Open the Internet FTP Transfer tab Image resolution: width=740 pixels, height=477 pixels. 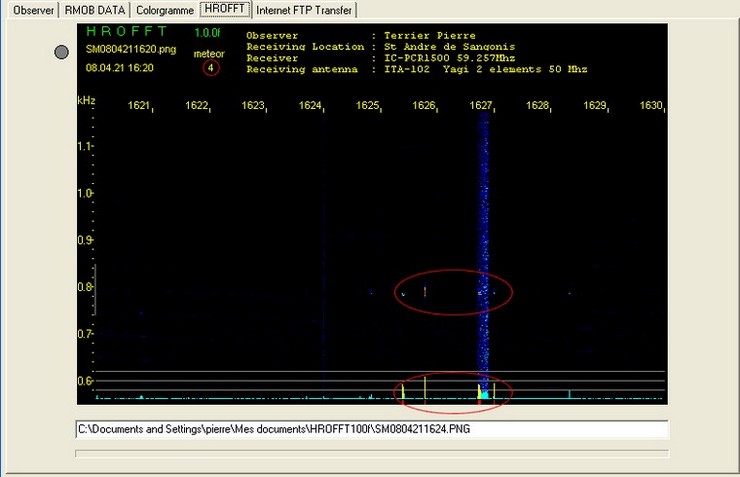304,10
